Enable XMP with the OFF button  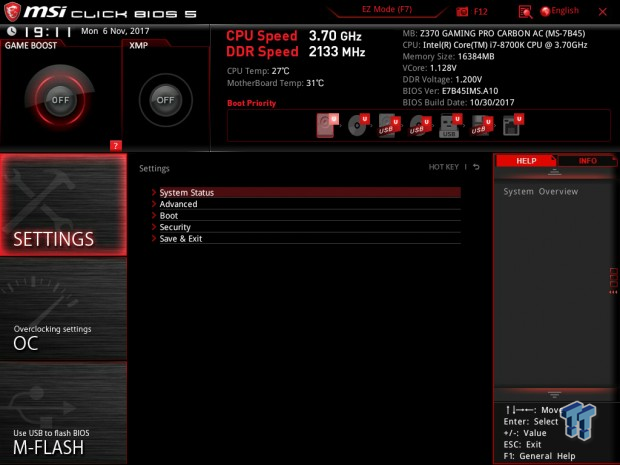(165, 100)
